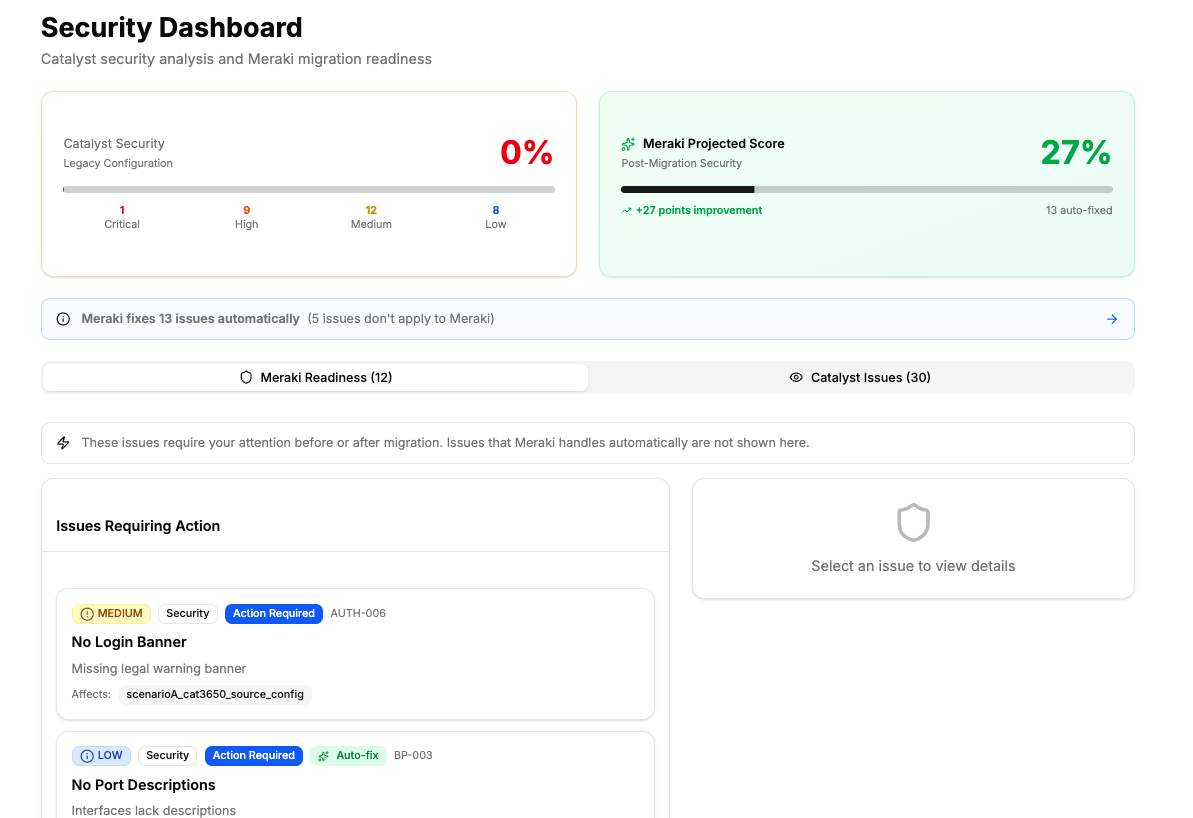Click the Security tag on the AUTH-006 issue
The width and height of the screenshot is (1193, 818).
tap(188, 614)
